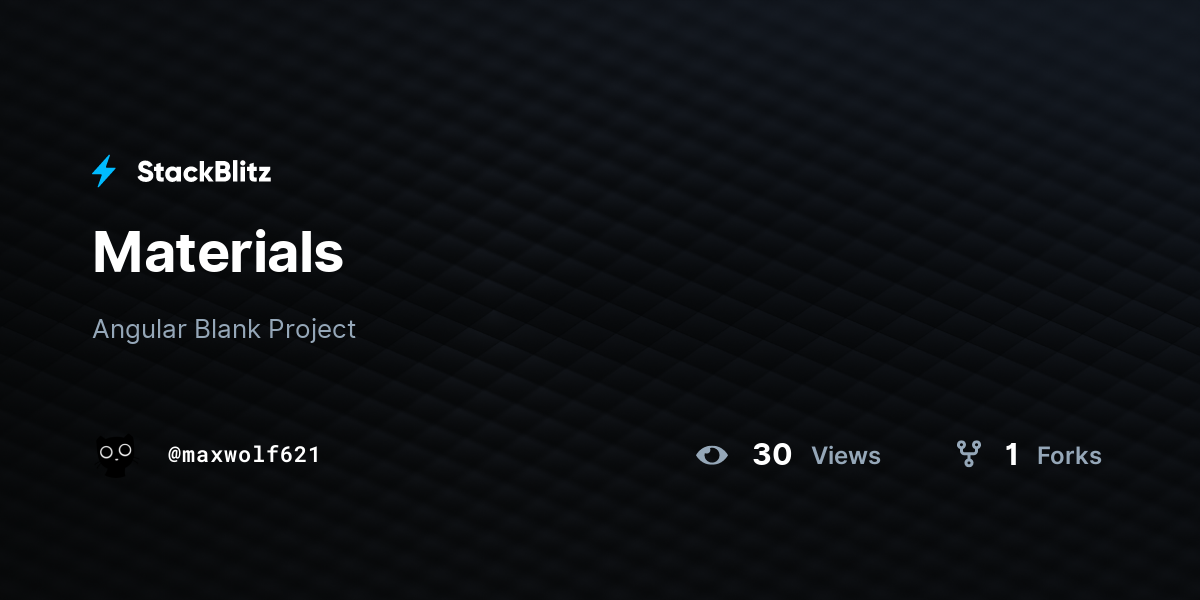Click the digits 621 in the username

(x=301, y=455)
